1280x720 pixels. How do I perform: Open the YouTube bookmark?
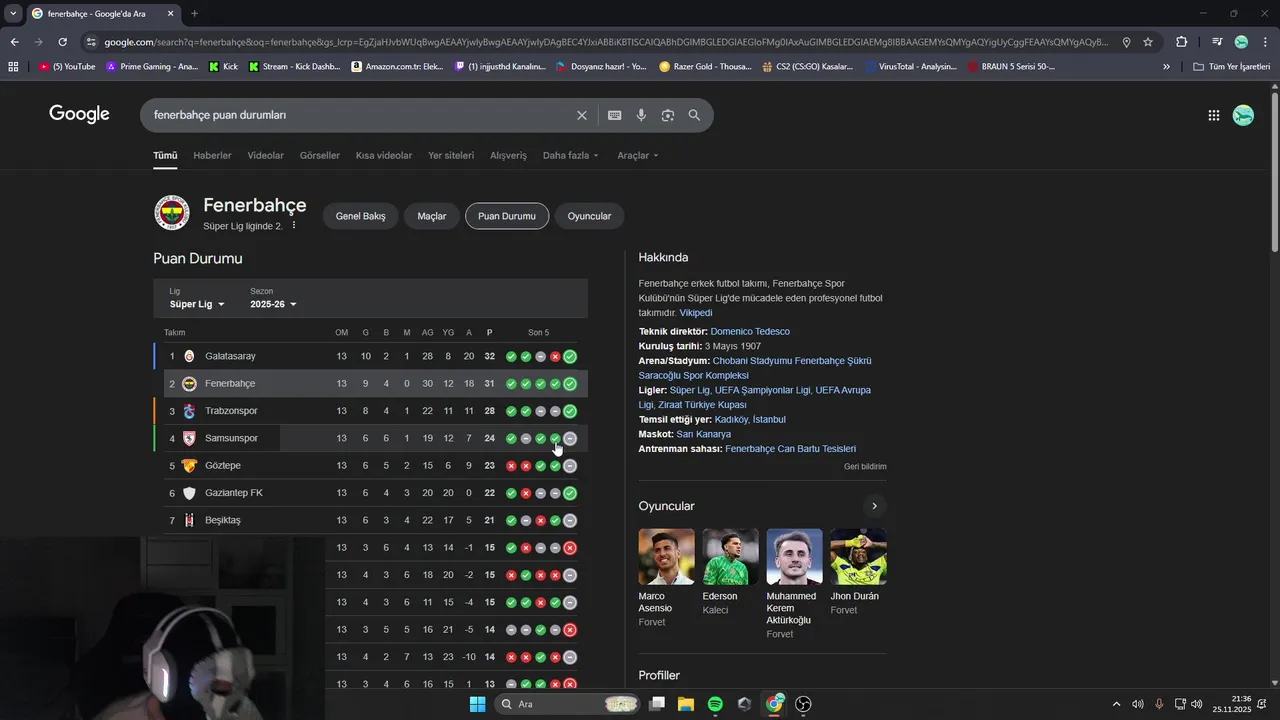67,67
